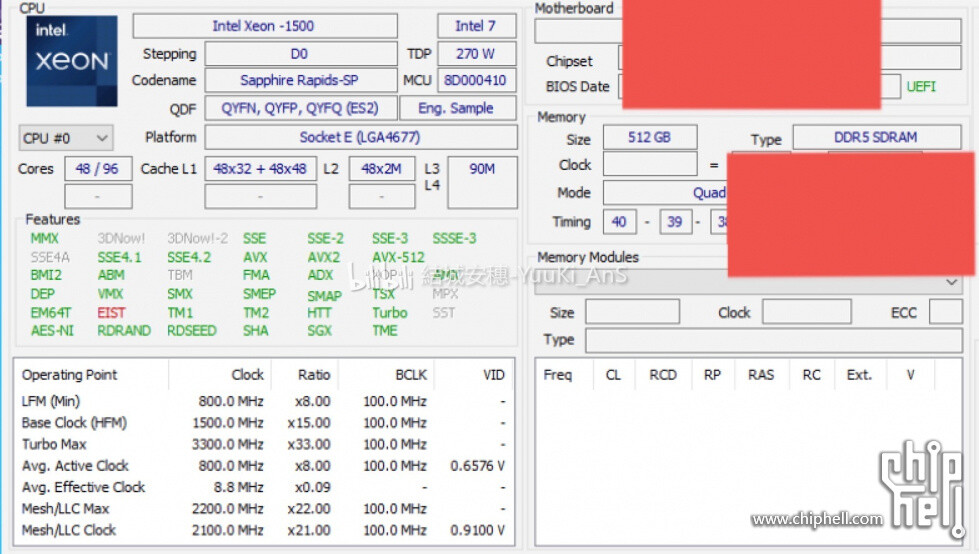Click the Eng. Sample field
Viewport: 979px width, 554px height.
[457, 108]
